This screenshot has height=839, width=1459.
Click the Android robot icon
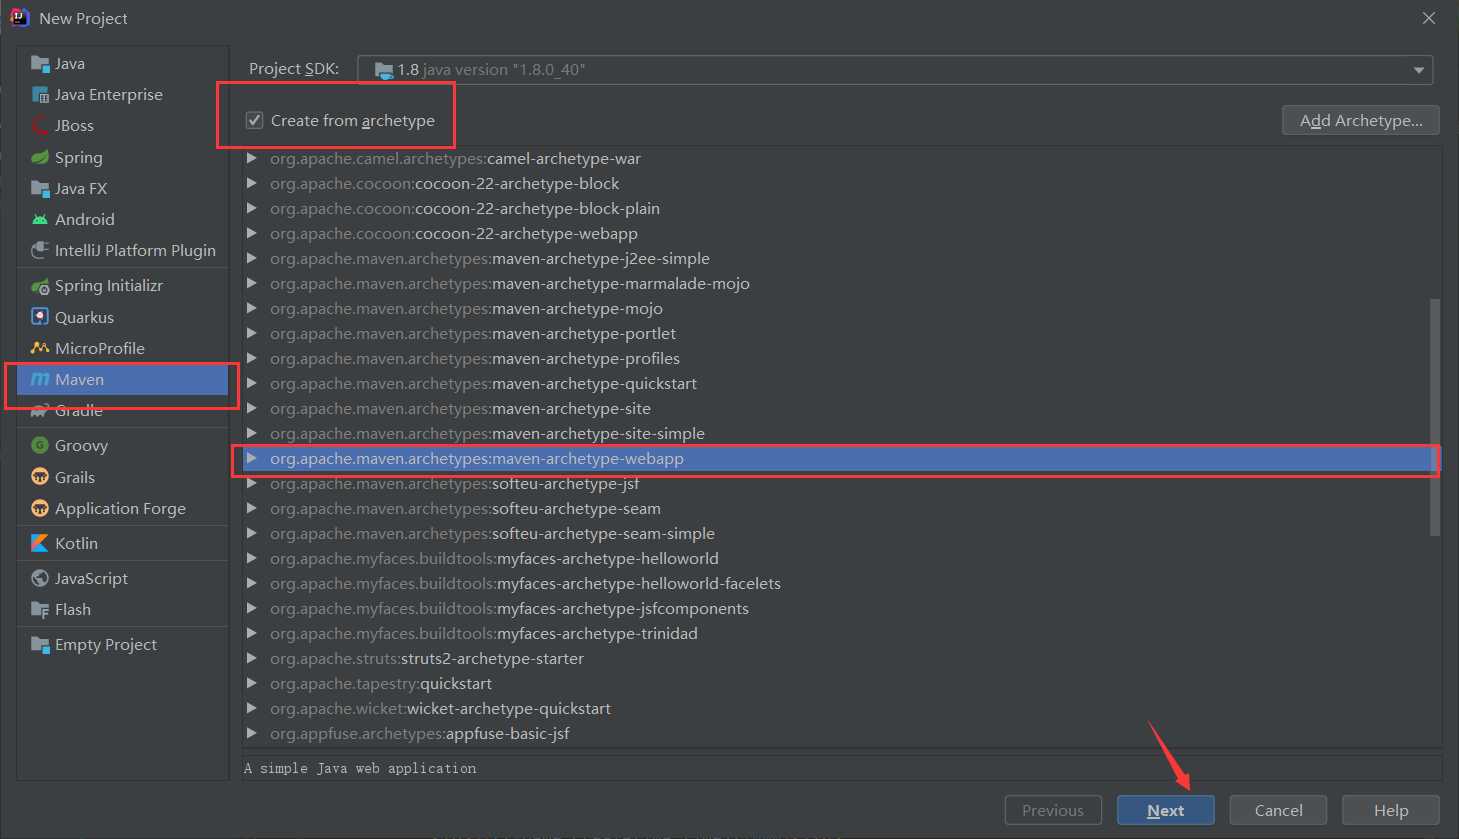(x=40, y=219)
